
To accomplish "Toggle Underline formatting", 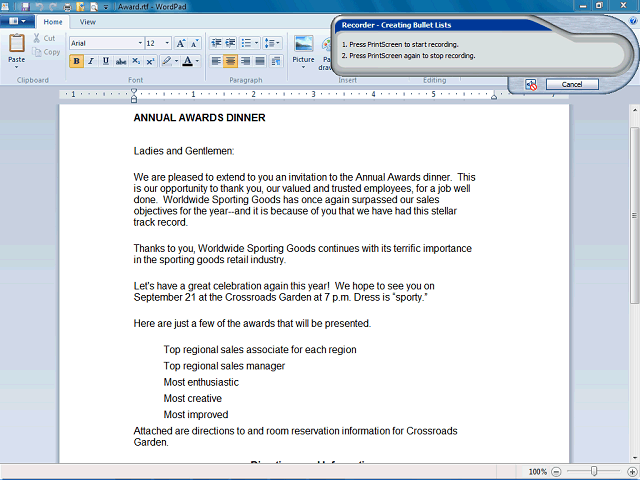I will click(106, 61).
